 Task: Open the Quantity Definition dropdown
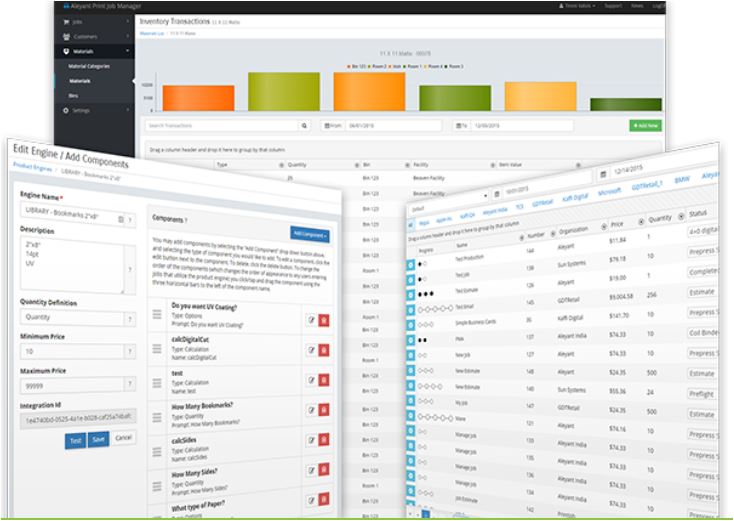[73, 317]
